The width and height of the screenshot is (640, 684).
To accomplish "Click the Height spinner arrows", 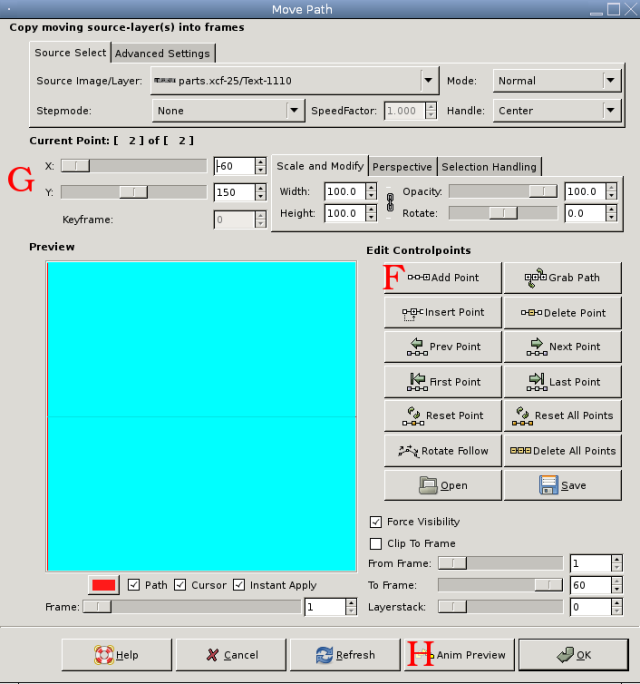I will (371, 213).
